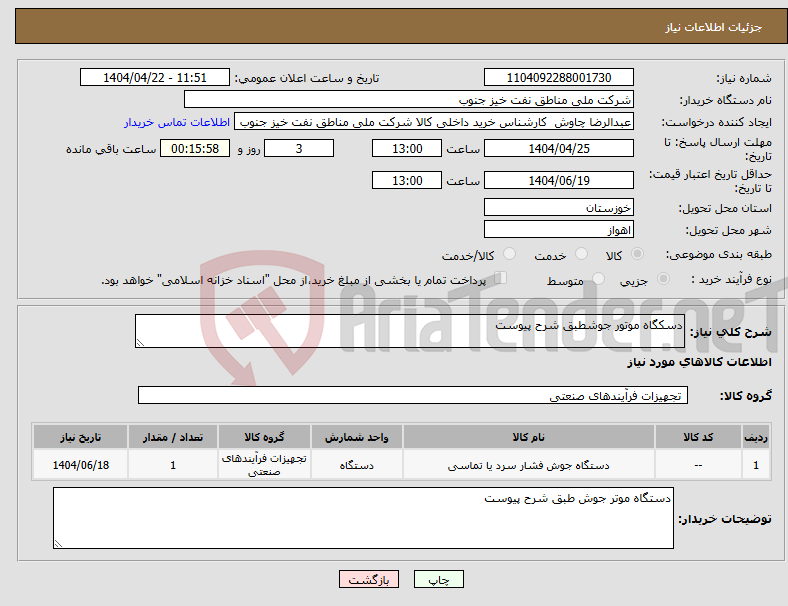Screen dimensions: 788x606
Task: Toggle the اسناد خزانه اسلامی payment checkbox
Action: [x=501, y=277]
